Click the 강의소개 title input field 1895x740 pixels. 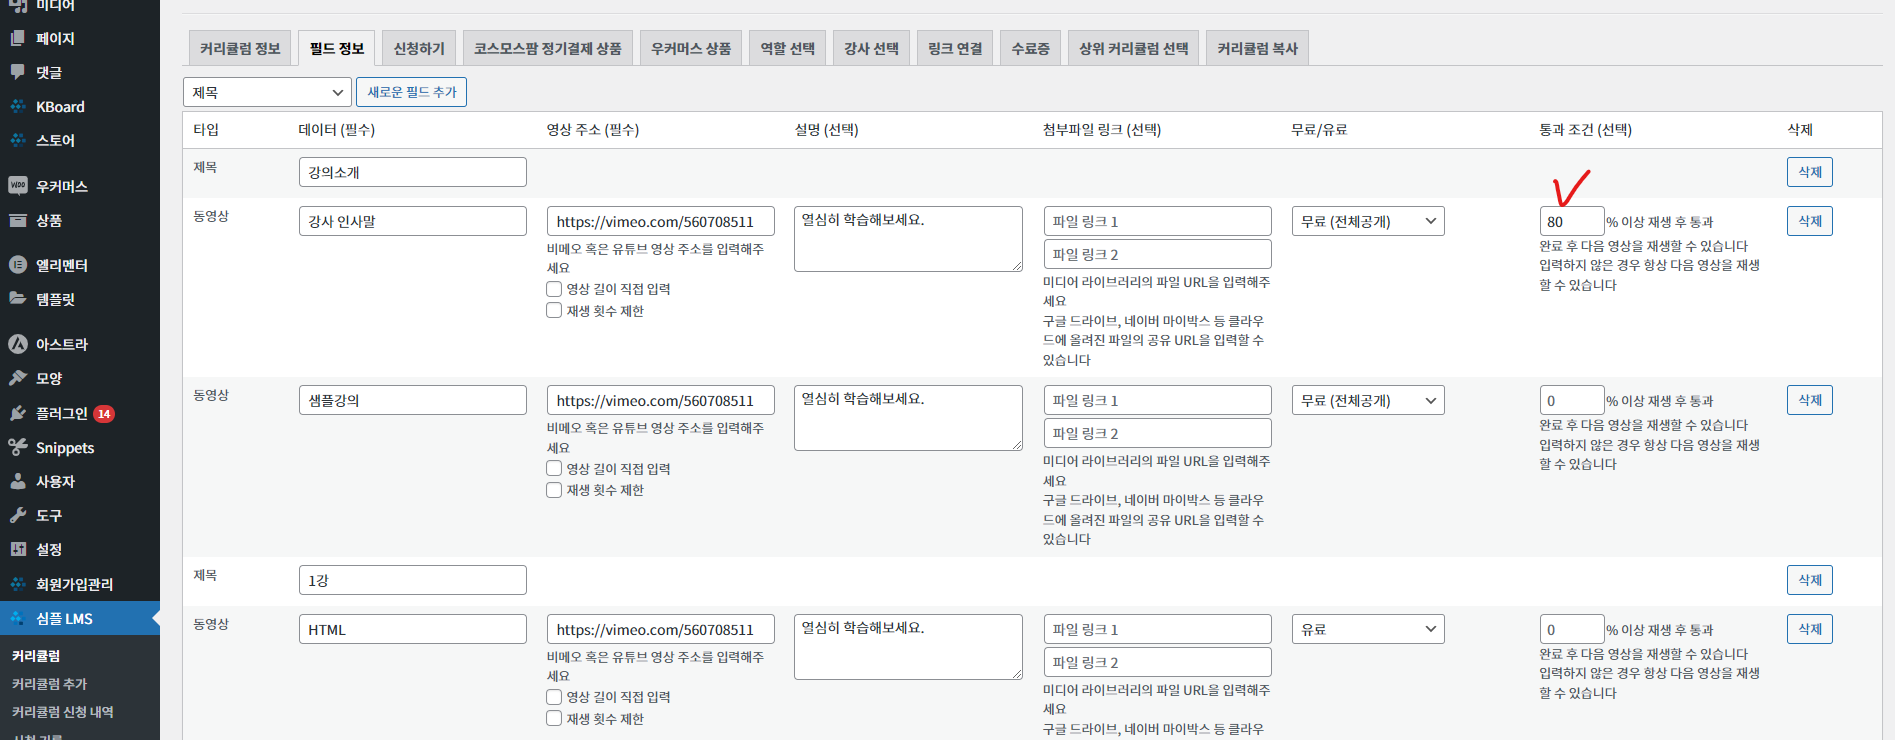coord(412,172)
